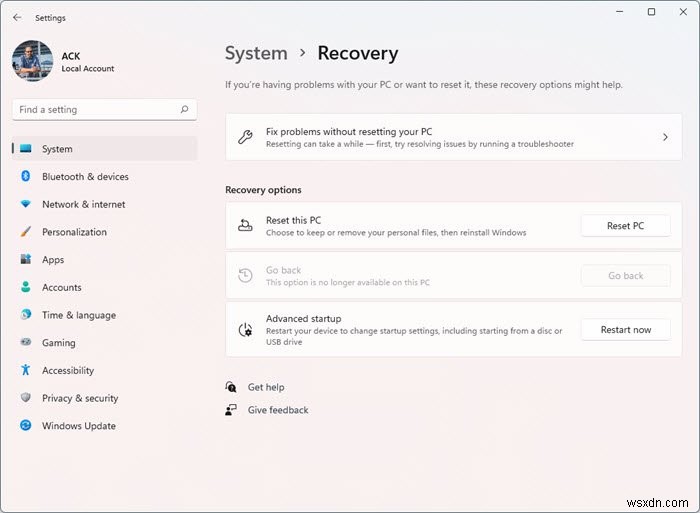Click the Apps icon in sidebar
The image size is (700, 513).
coord(26,259)
